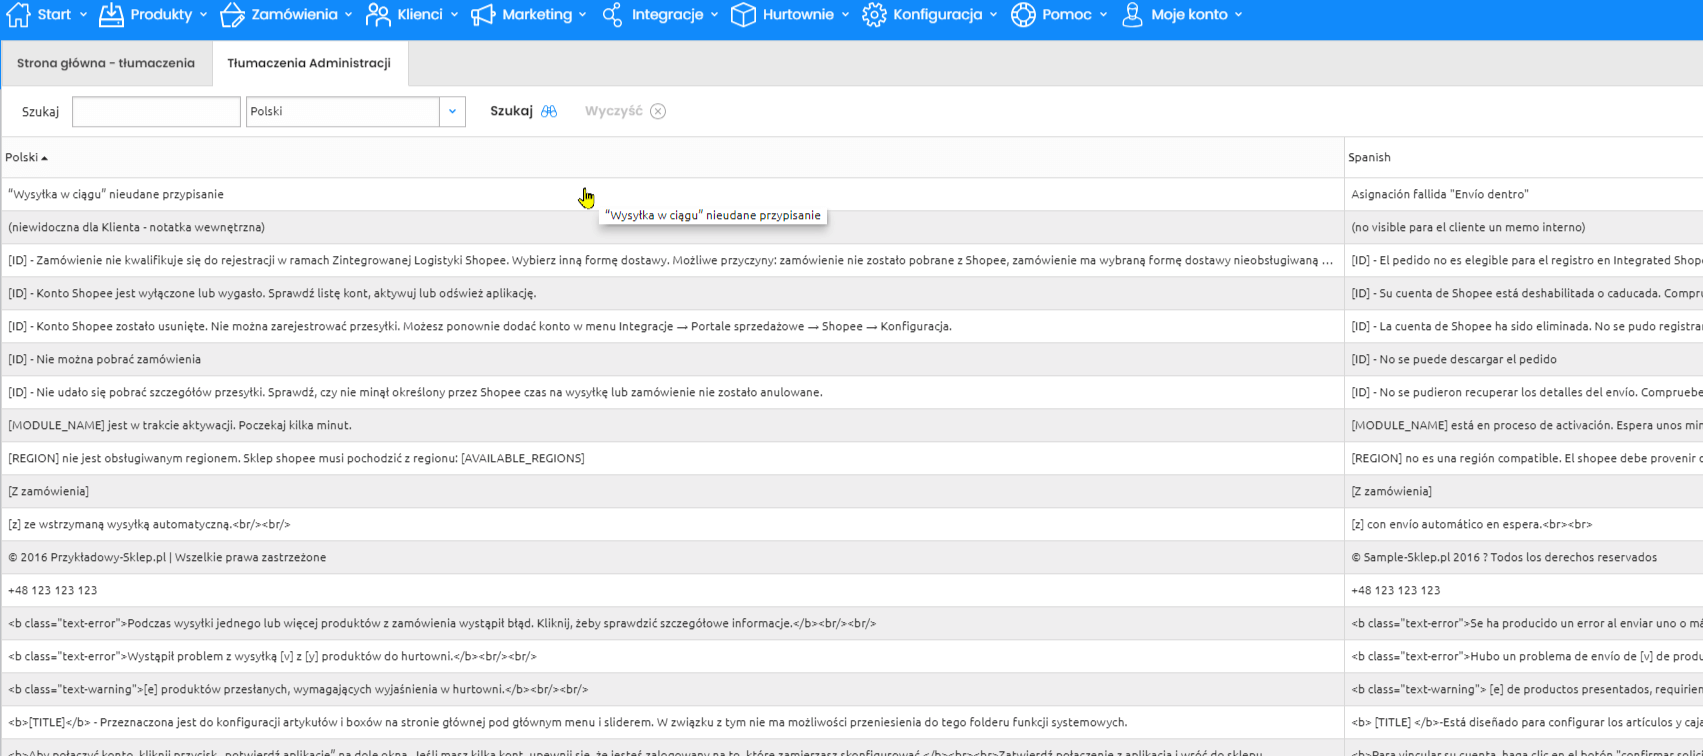The image size is (1703, 756).
Task: Click the Wyczyść clear button label
Action: [613, 111]
